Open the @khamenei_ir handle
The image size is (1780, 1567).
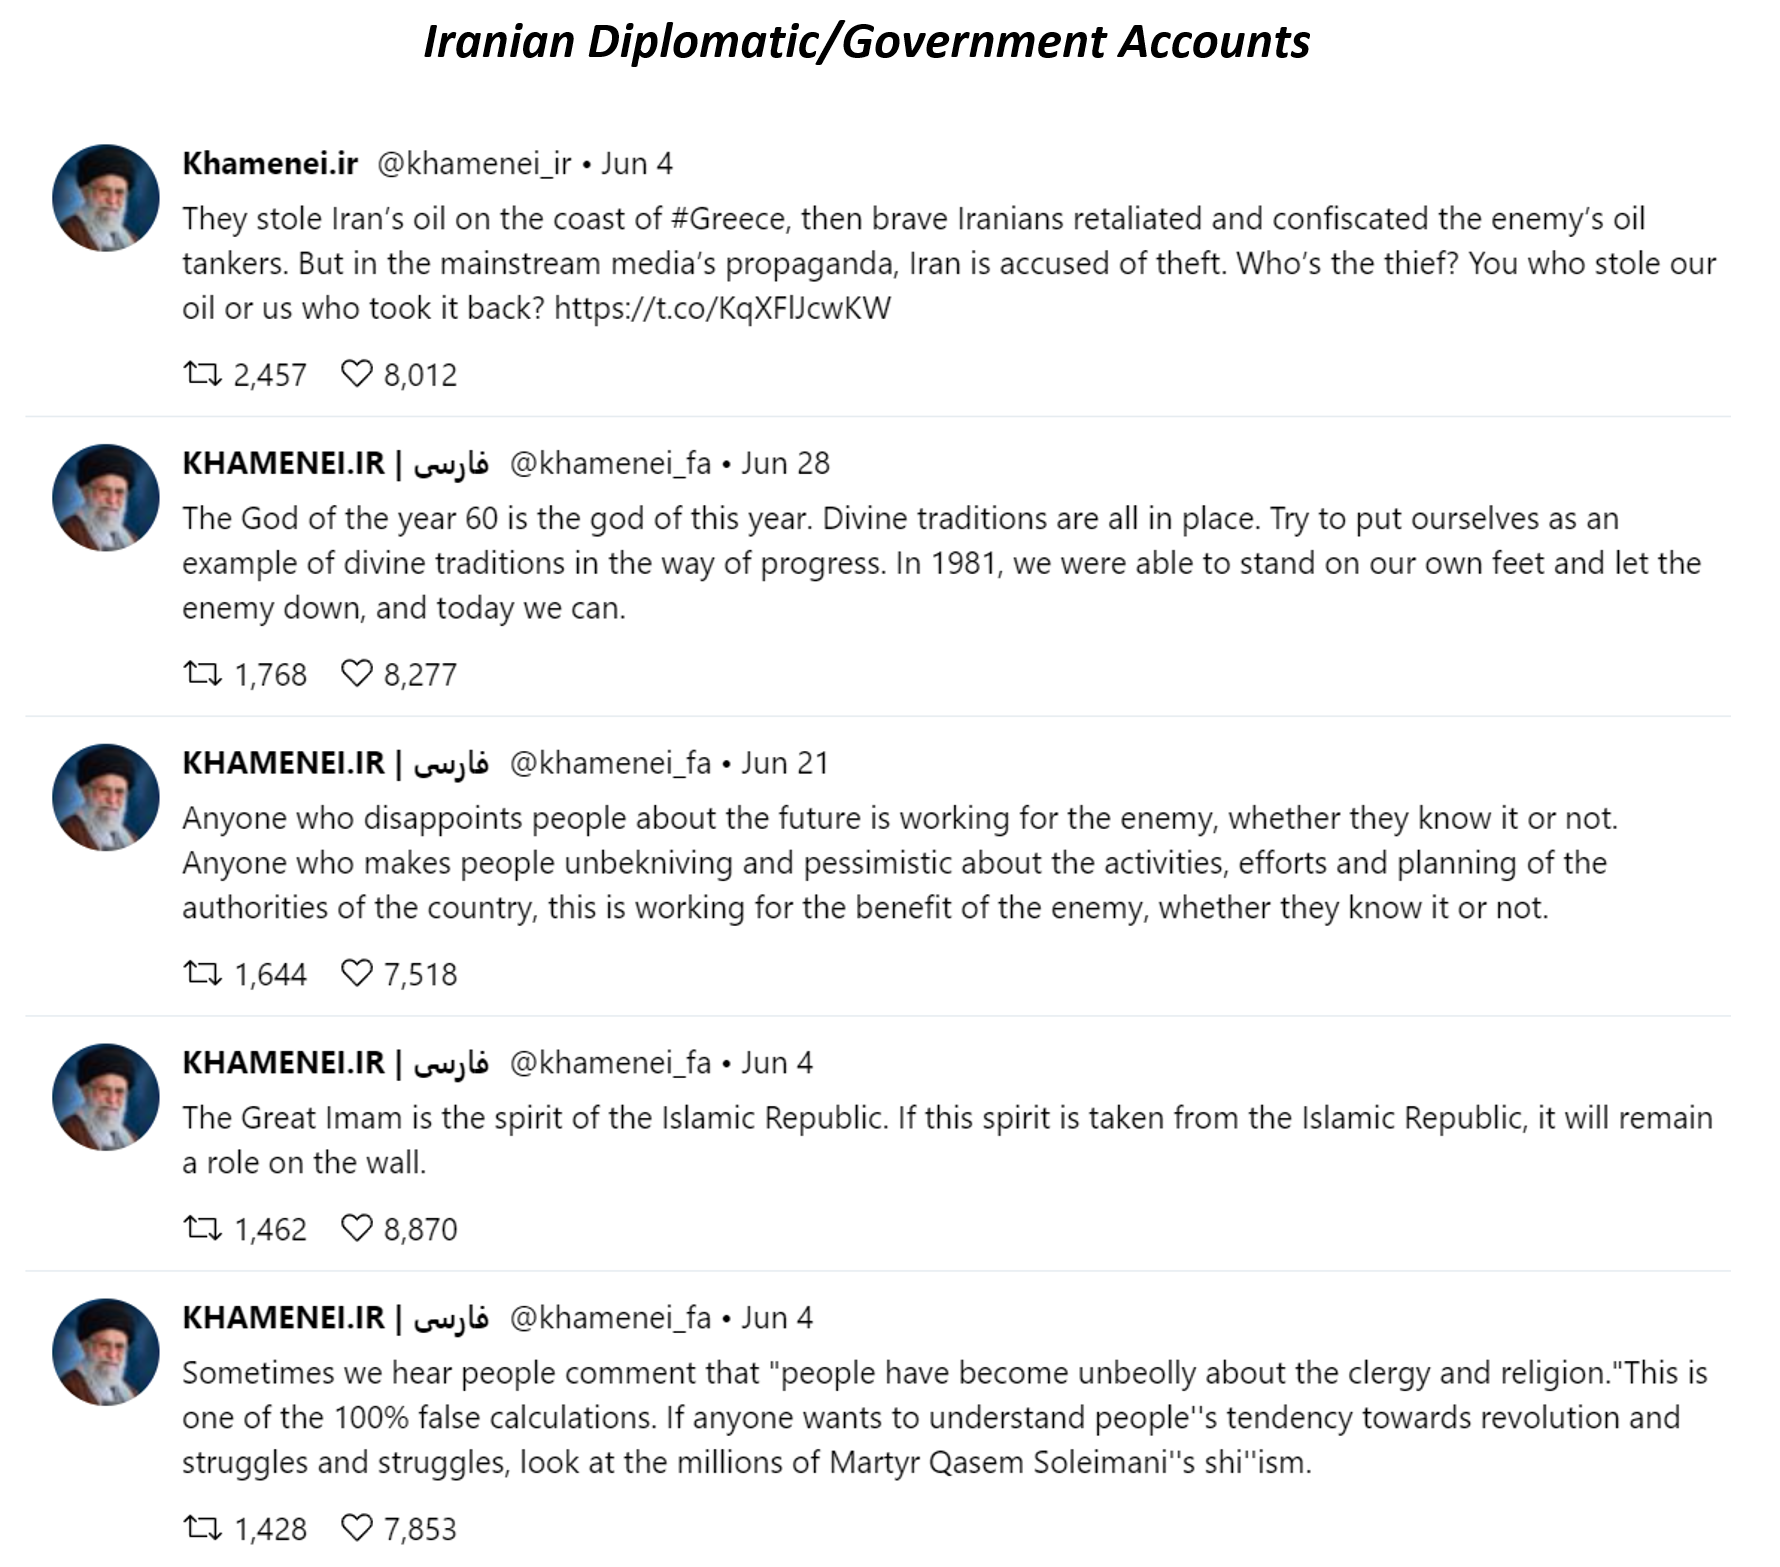pyautogui.click(x=474, y=164)
